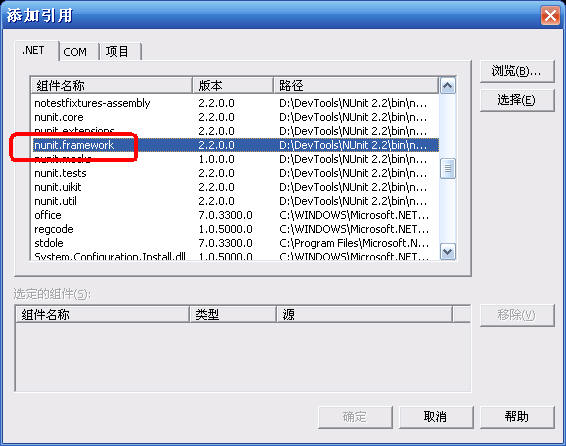Click 源 column header in selected list

click(364, 315)
